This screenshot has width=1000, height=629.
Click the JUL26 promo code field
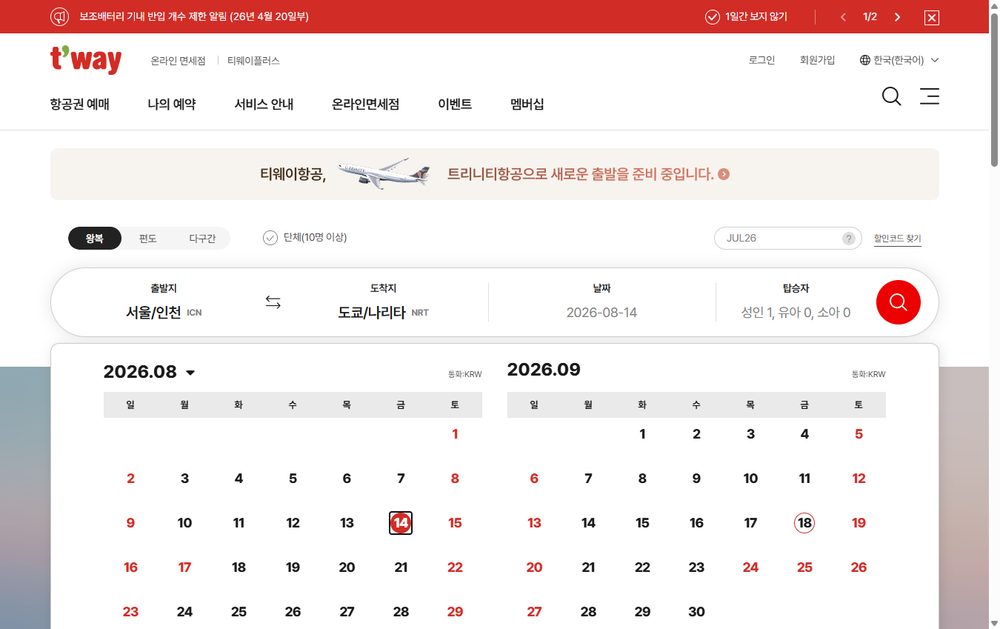[781, 238]
